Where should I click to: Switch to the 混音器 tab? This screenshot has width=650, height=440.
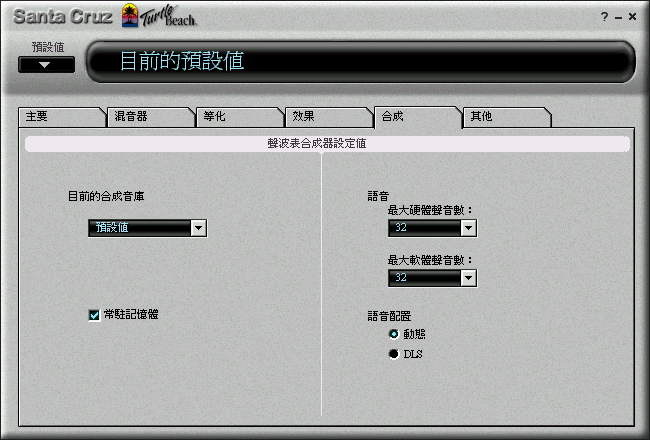(150, 117)
